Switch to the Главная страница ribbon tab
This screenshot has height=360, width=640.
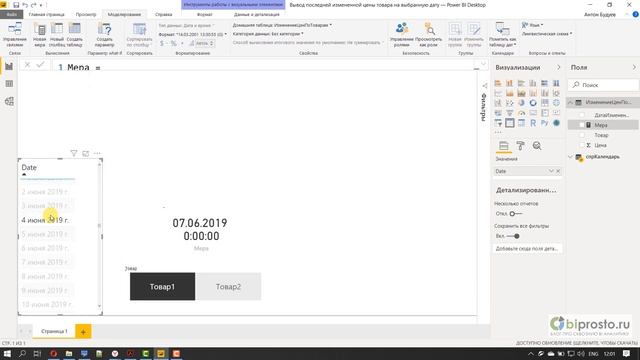pyautogui.click(x=47, y=14)
